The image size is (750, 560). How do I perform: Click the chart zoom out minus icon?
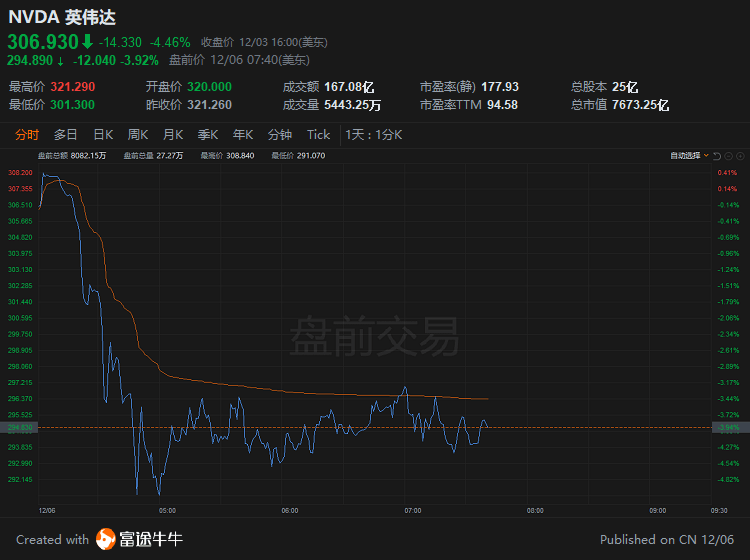pyautogui.click(x=728, y=156)
